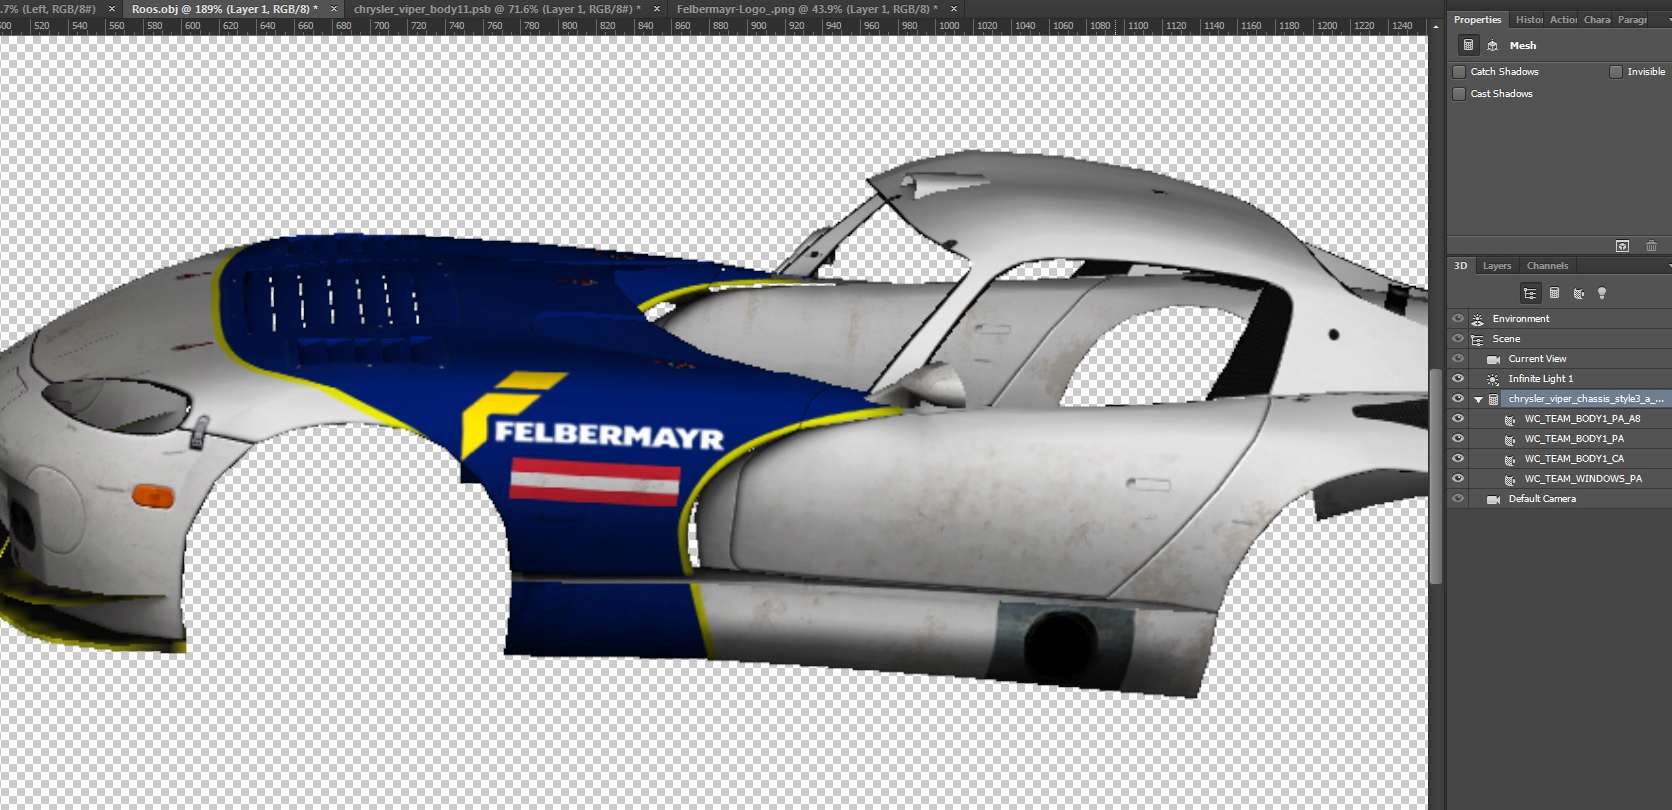Select the Default Camera row
Viewport: 1672px width, 810px height.
1559,499
